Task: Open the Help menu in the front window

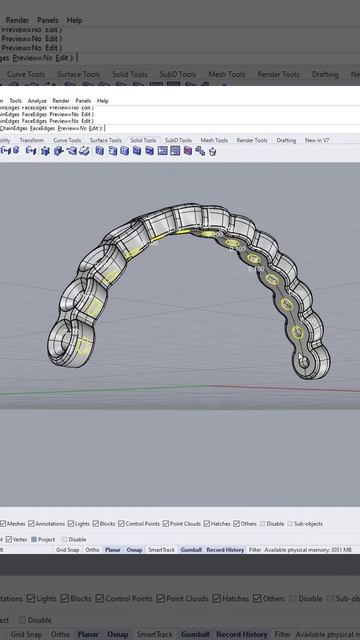Action: [103, 100]
